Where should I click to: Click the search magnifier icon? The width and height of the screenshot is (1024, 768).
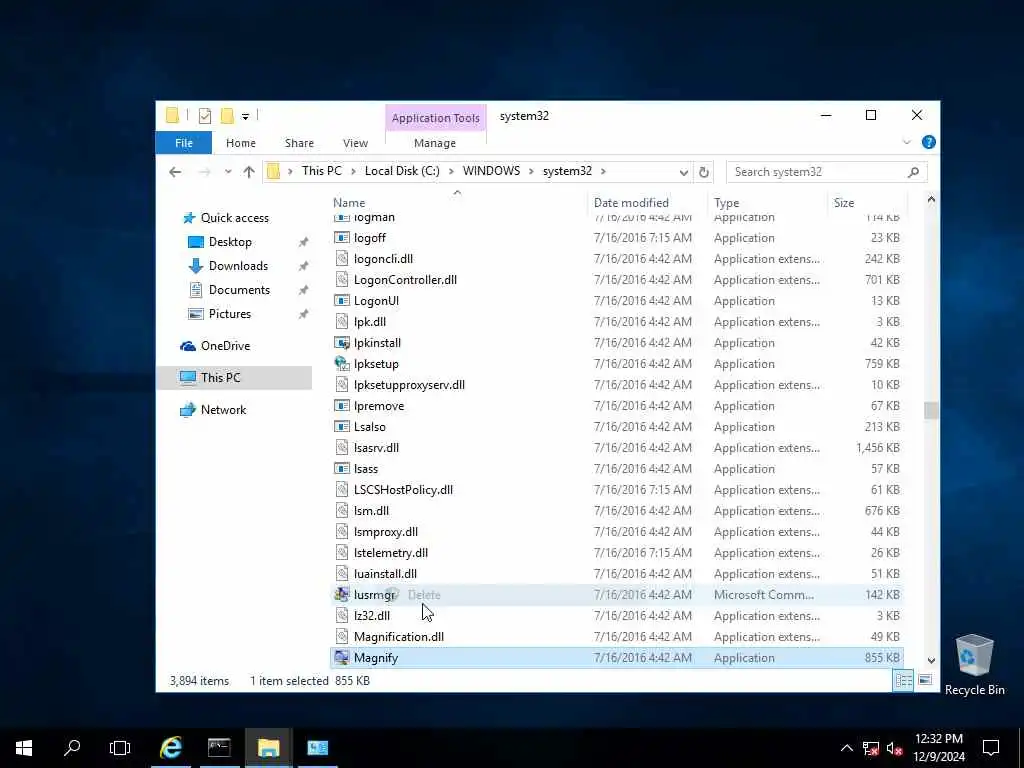[914, 172]
